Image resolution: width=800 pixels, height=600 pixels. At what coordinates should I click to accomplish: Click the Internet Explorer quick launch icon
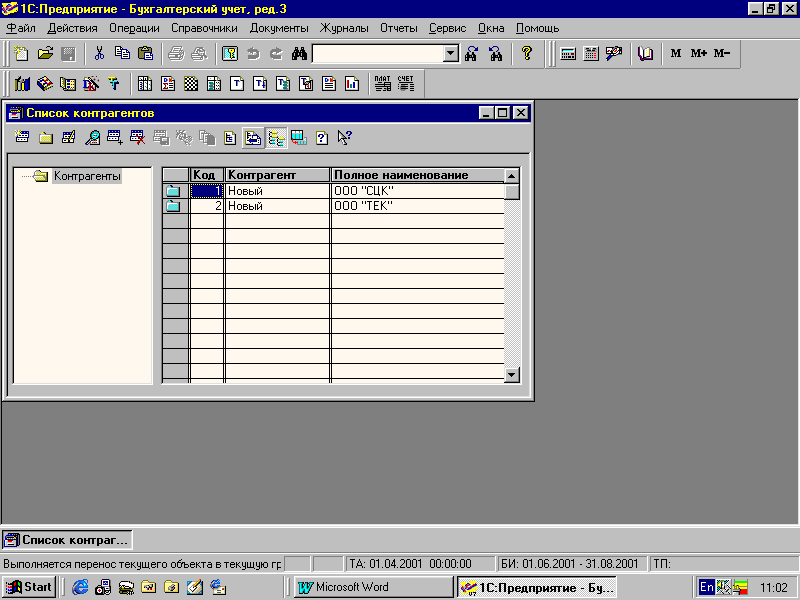(80, 587)
